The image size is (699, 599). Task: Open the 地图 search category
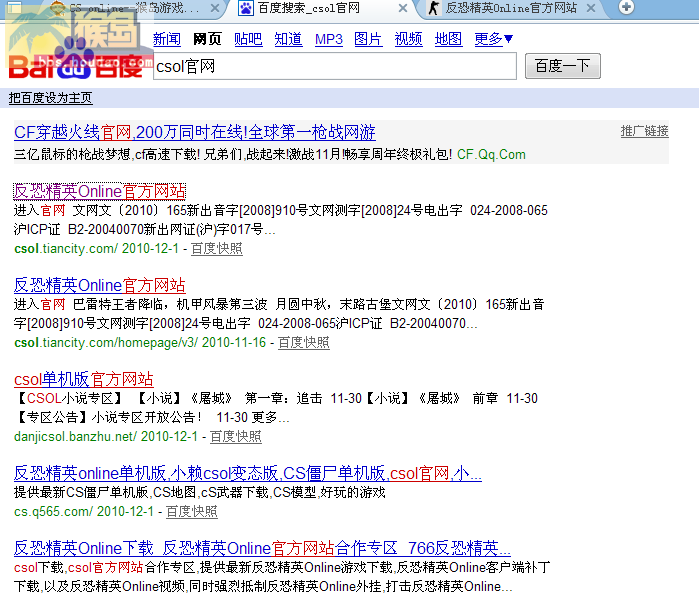(x=448, y=39)
